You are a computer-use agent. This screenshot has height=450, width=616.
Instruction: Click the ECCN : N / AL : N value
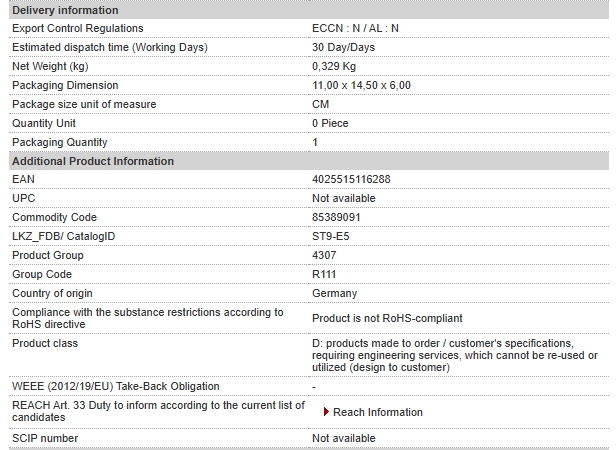click(355, 28)
